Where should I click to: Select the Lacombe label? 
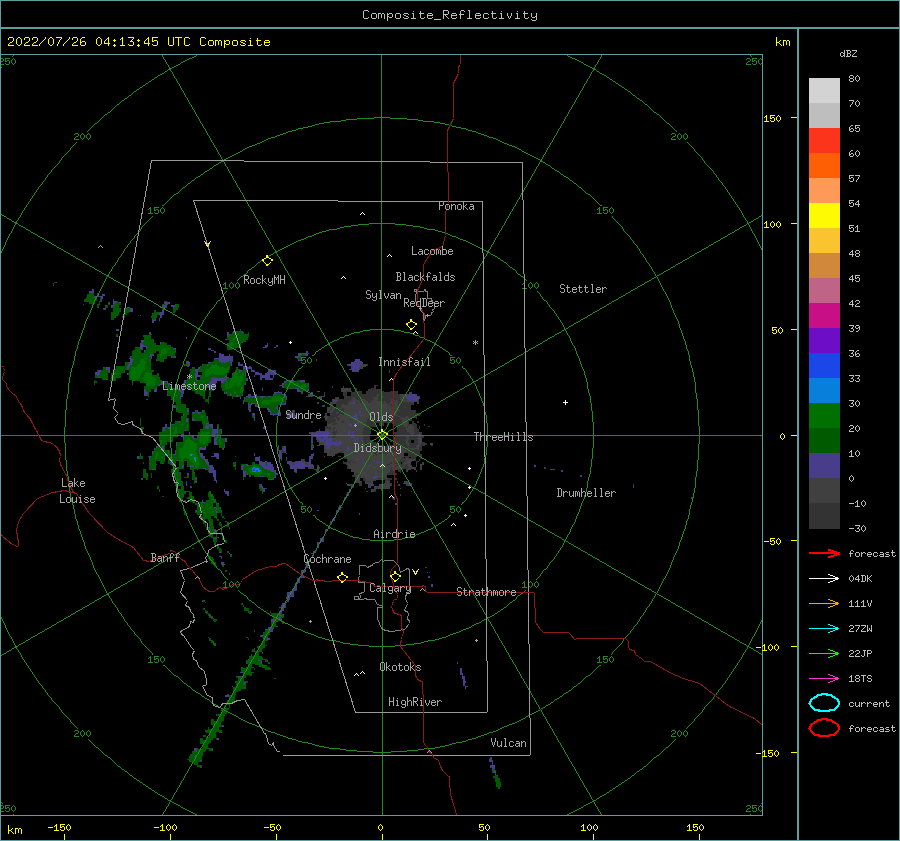(432, 251)
